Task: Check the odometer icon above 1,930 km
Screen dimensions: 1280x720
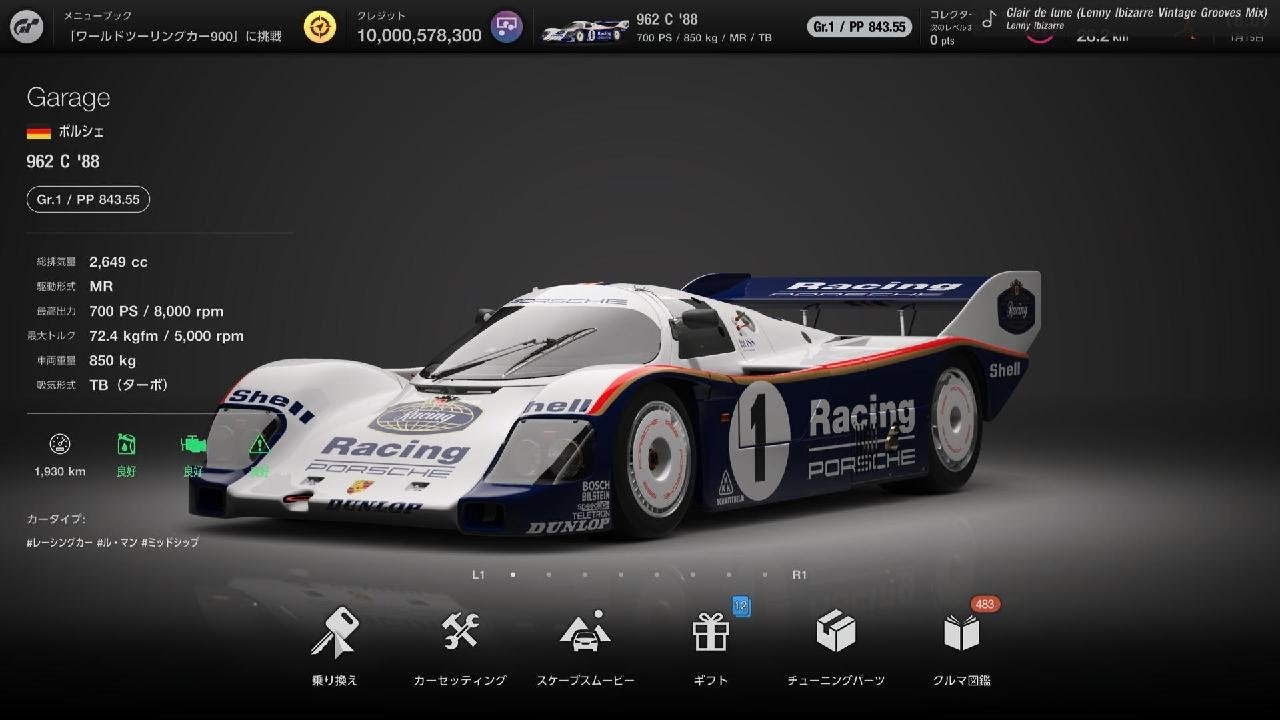Action: point(60,444)
